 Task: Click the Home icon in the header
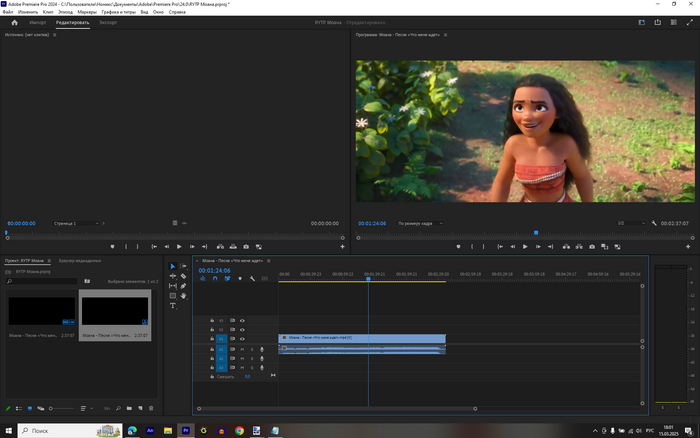coord(14,22)
